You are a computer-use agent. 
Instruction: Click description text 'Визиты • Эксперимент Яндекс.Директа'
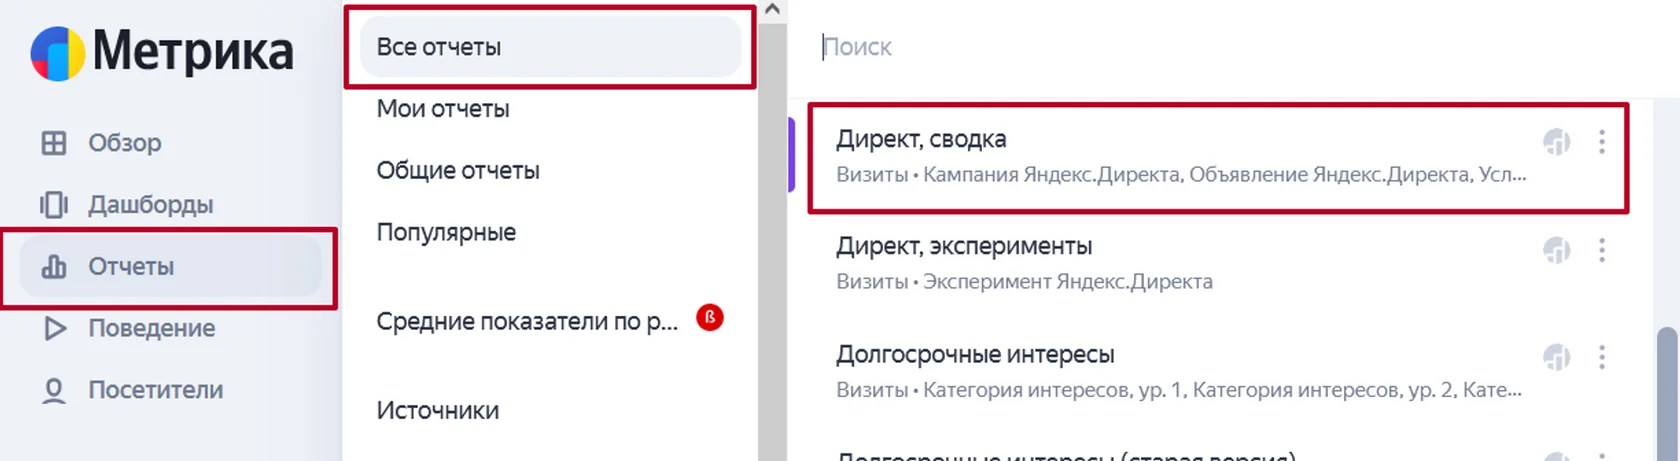(x=1024, y=282)
